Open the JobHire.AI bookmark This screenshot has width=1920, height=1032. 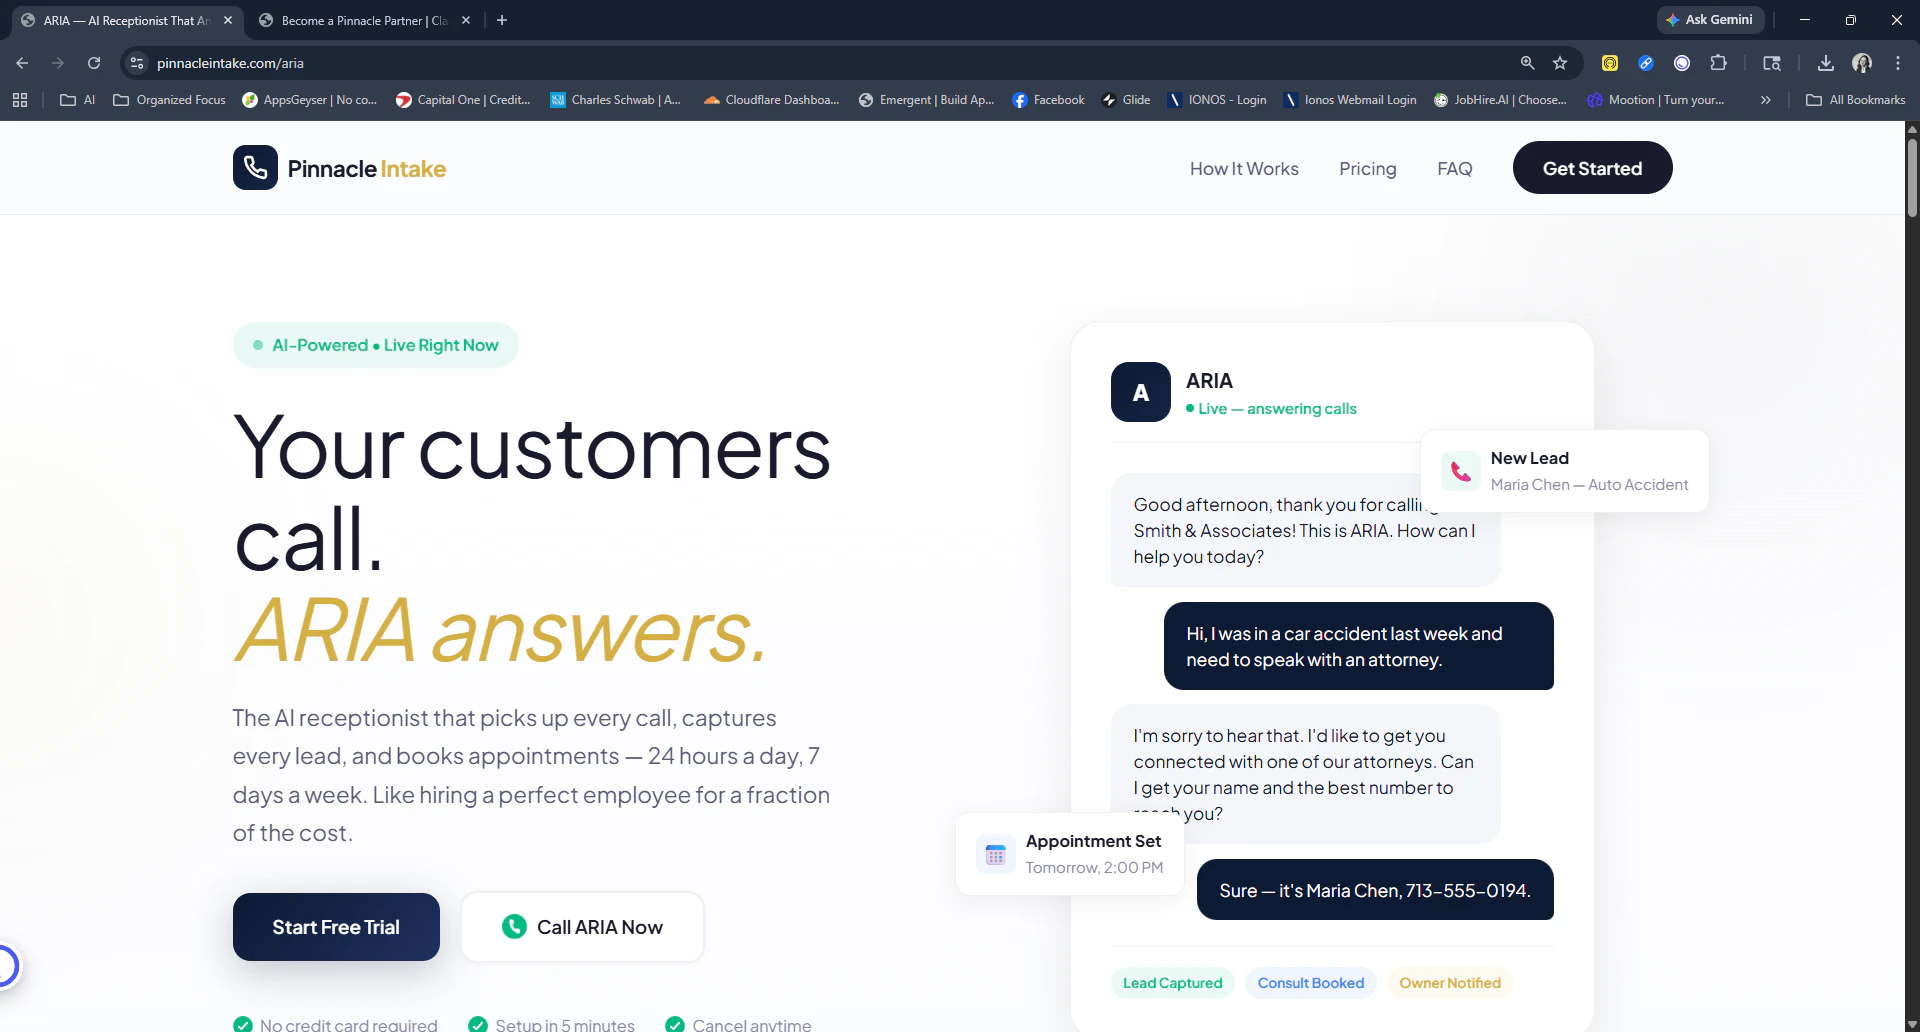point(1500,100)
